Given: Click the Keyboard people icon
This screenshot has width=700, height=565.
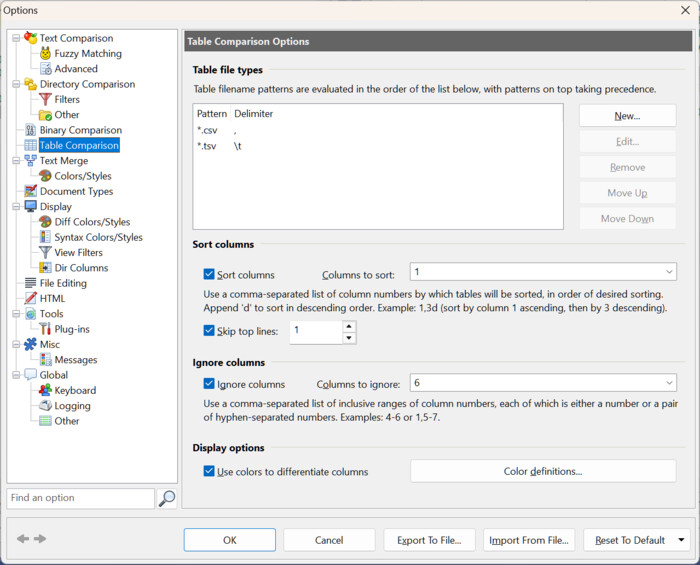Looking at the screenshot, I should coord(45,390).
